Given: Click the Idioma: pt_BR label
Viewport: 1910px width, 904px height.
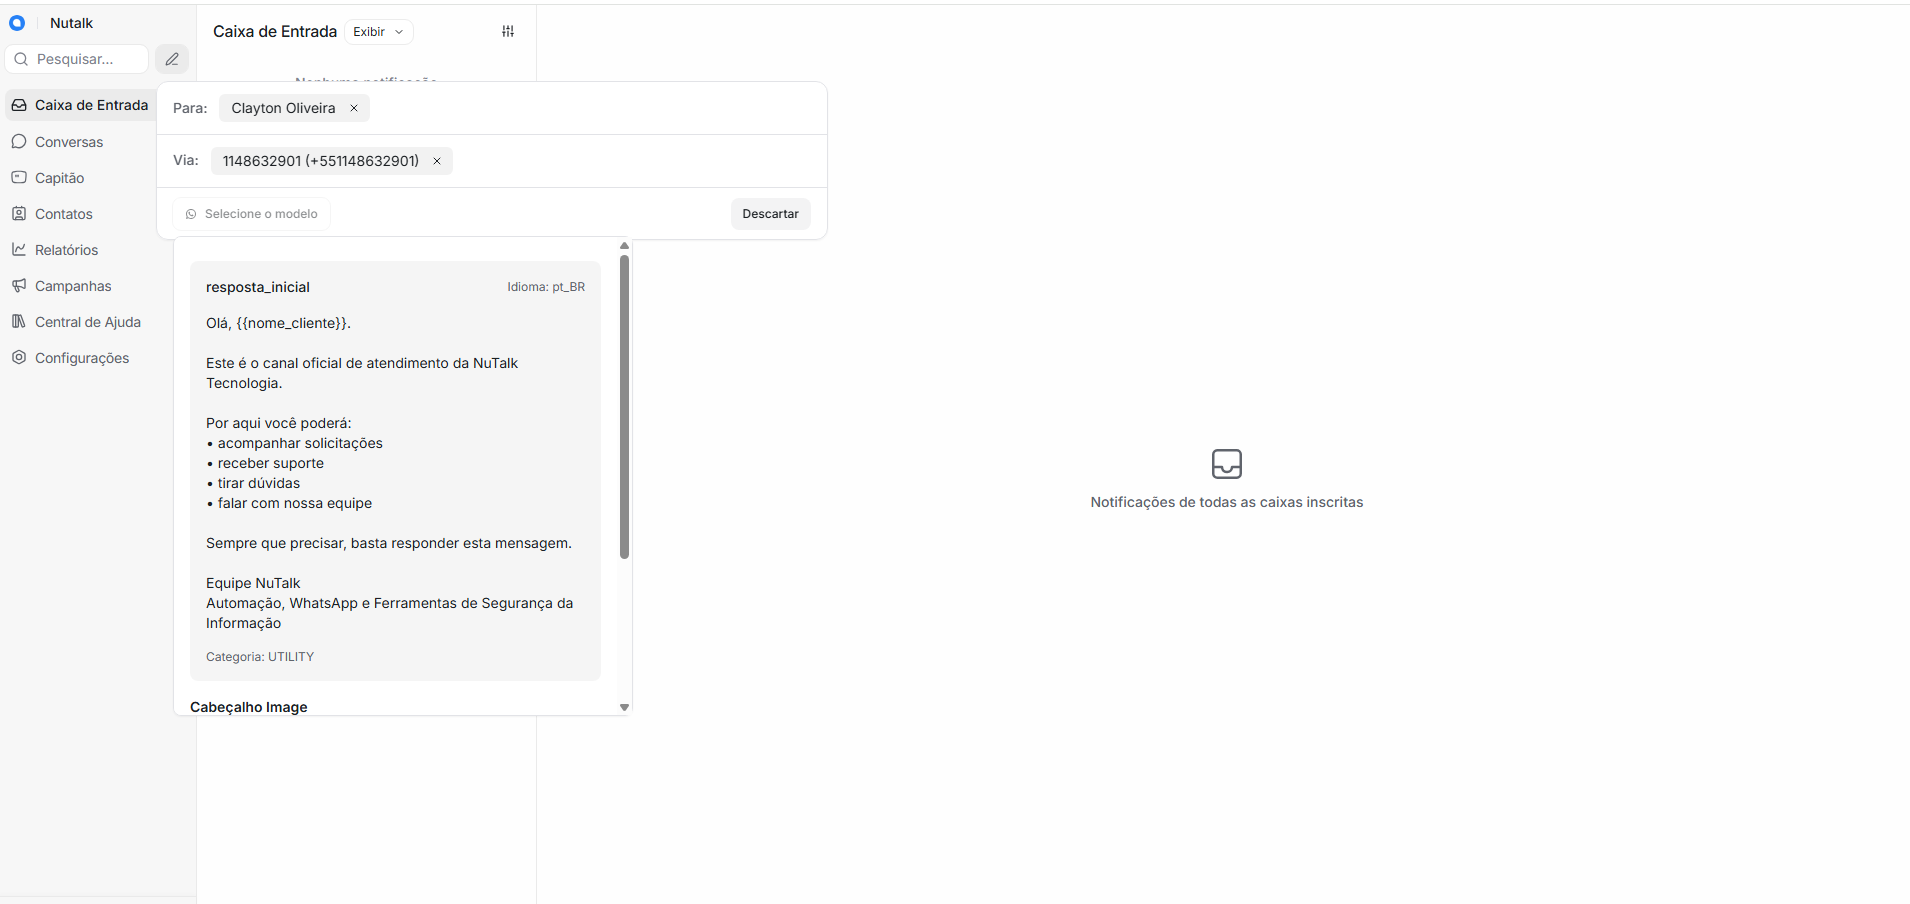Looking at the screenshot, I should pyautogui.click(x=546, y=287).
